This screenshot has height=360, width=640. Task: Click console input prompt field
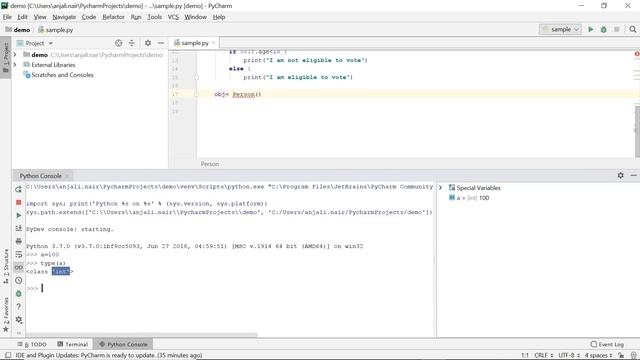point(230,289)
